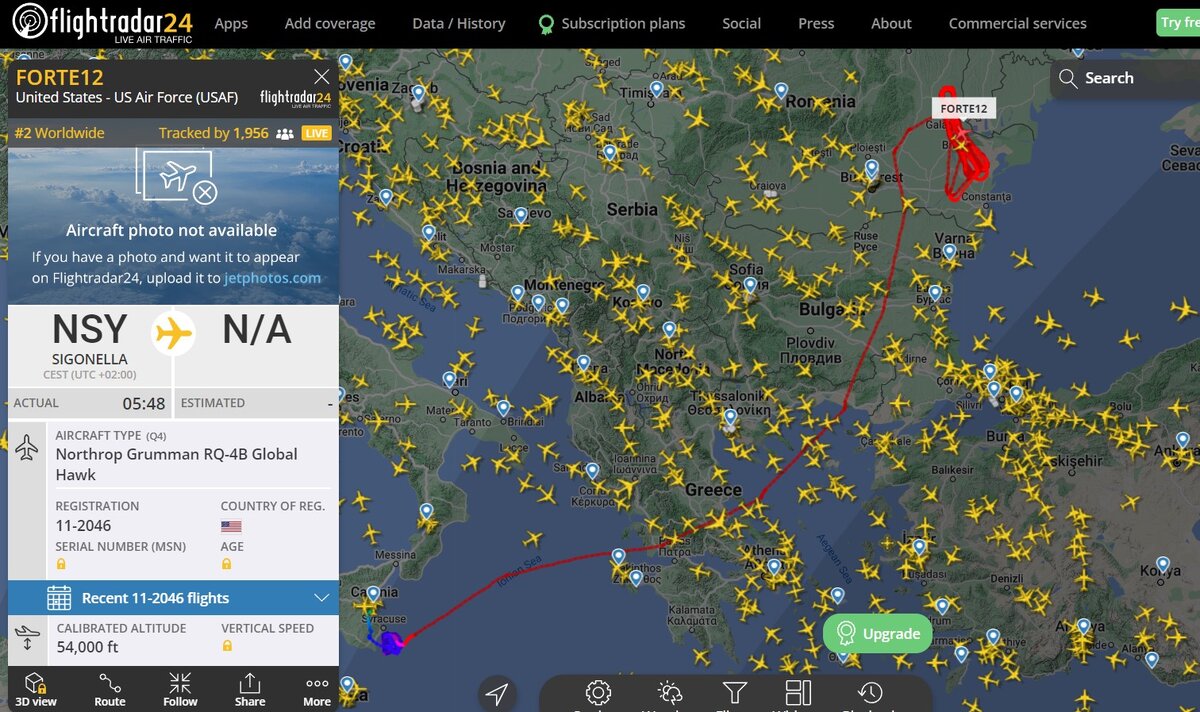Click the FORTE12 label on the map
1200x712 pixels.
point(964,108)
